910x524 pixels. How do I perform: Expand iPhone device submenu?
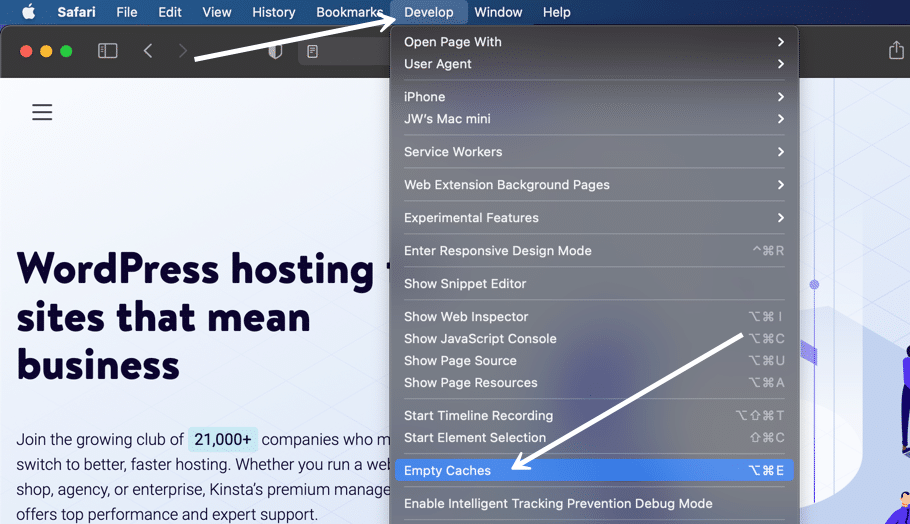[594, 97]
